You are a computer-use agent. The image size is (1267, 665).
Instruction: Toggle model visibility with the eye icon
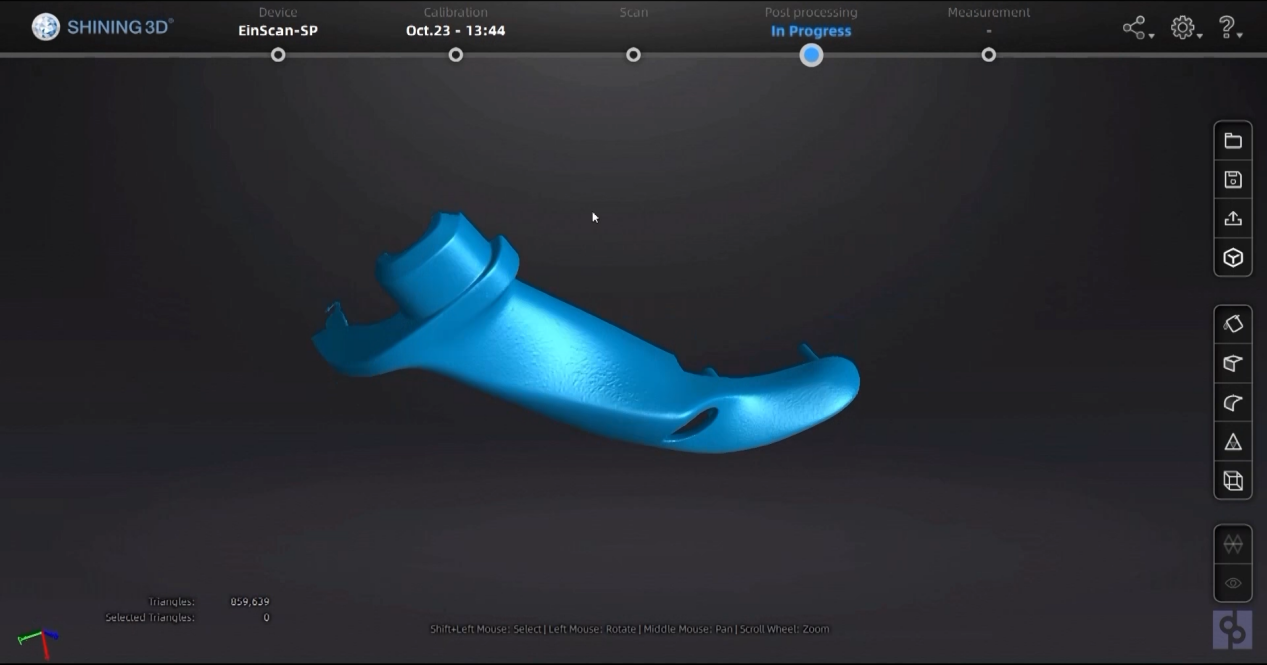1232,585
